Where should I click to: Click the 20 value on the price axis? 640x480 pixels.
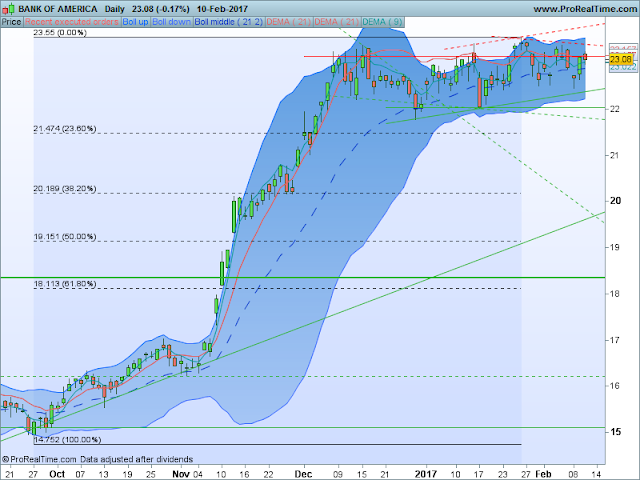615,201
